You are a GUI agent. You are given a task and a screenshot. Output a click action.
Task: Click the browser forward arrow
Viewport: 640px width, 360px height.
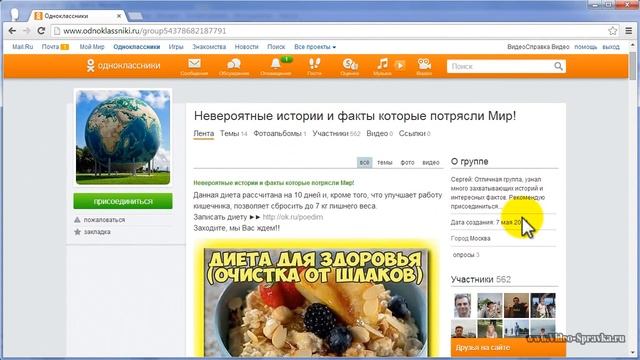pos(27,31)
